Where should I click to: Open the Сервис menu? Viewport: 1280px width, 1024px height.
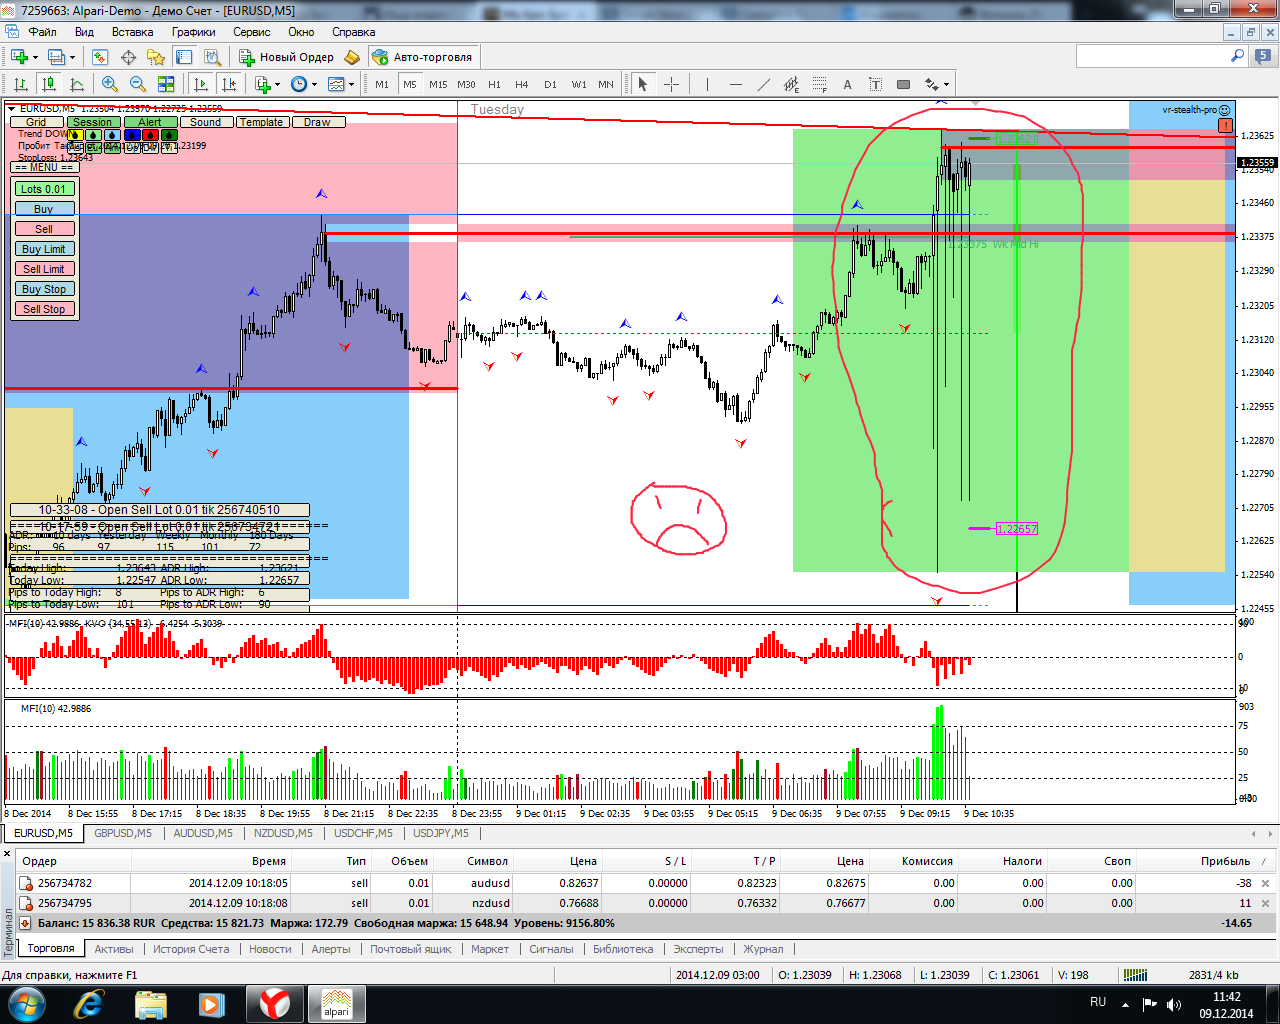[x=252, y=32]
